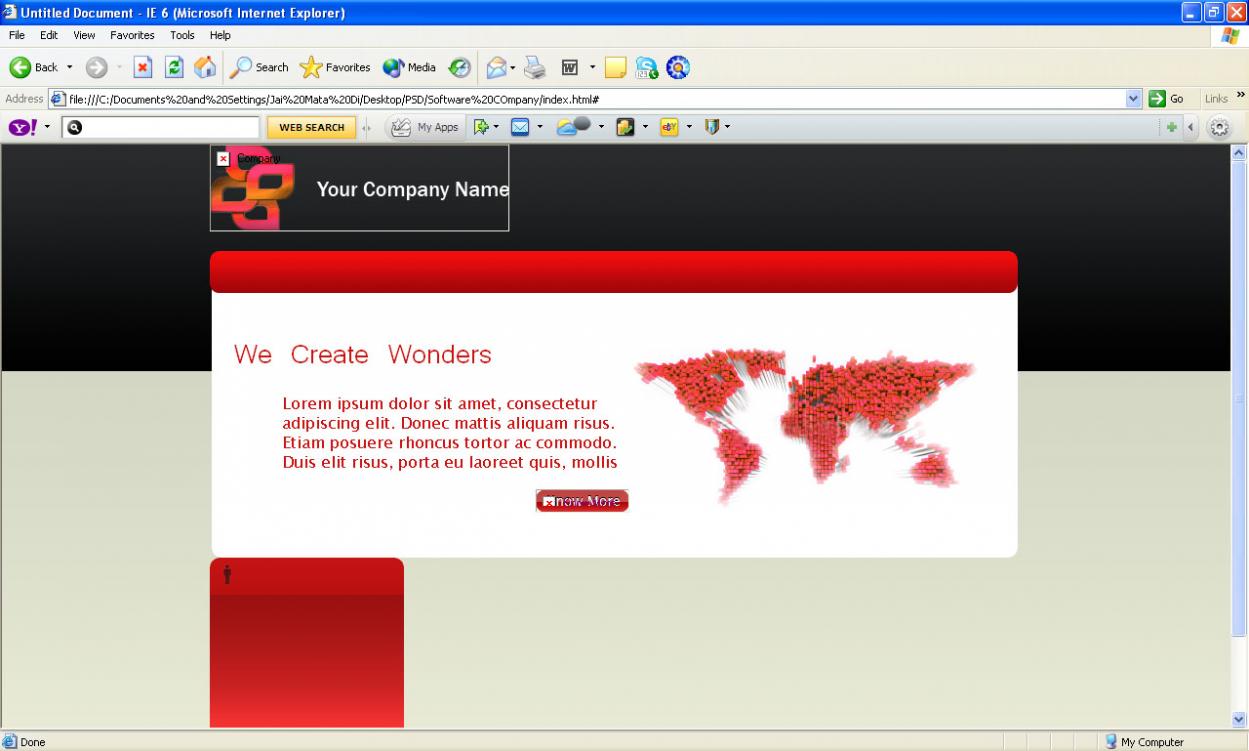Expand the eBay icon dropdown arrow

coord(689,127)
